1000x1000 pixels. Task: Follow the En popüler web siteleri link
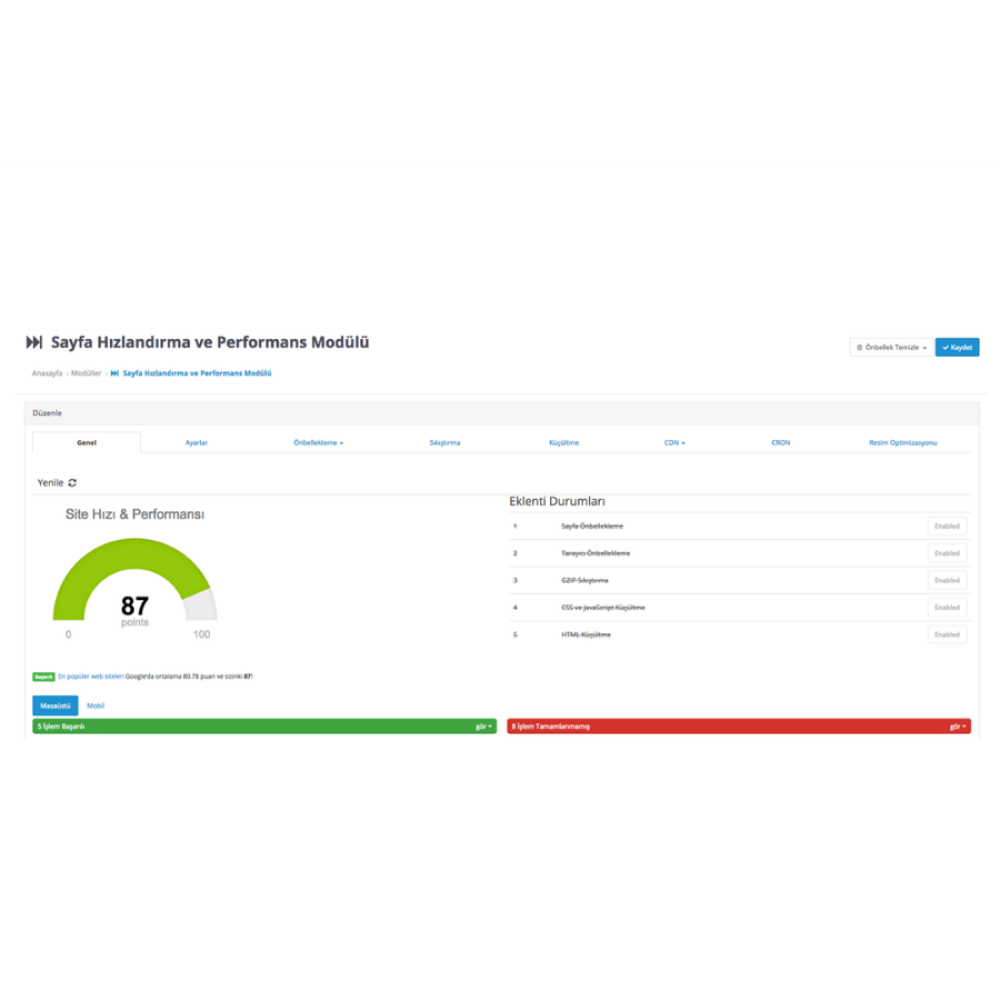point(91,677)
